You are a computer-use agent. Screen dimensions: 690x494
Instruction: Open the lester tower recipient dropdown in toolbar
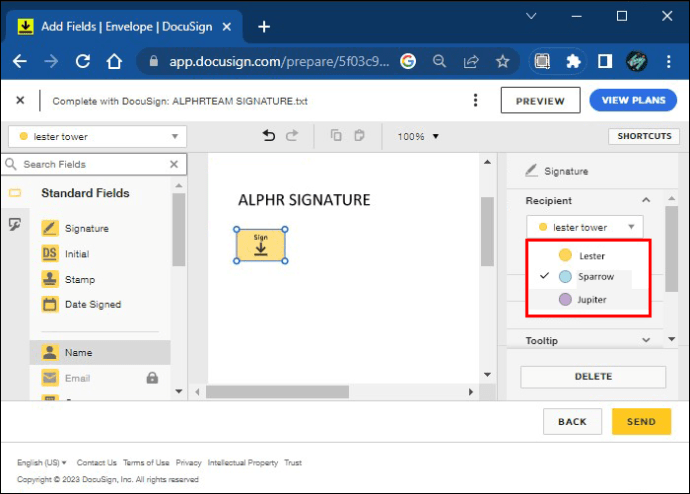(97, 136)
